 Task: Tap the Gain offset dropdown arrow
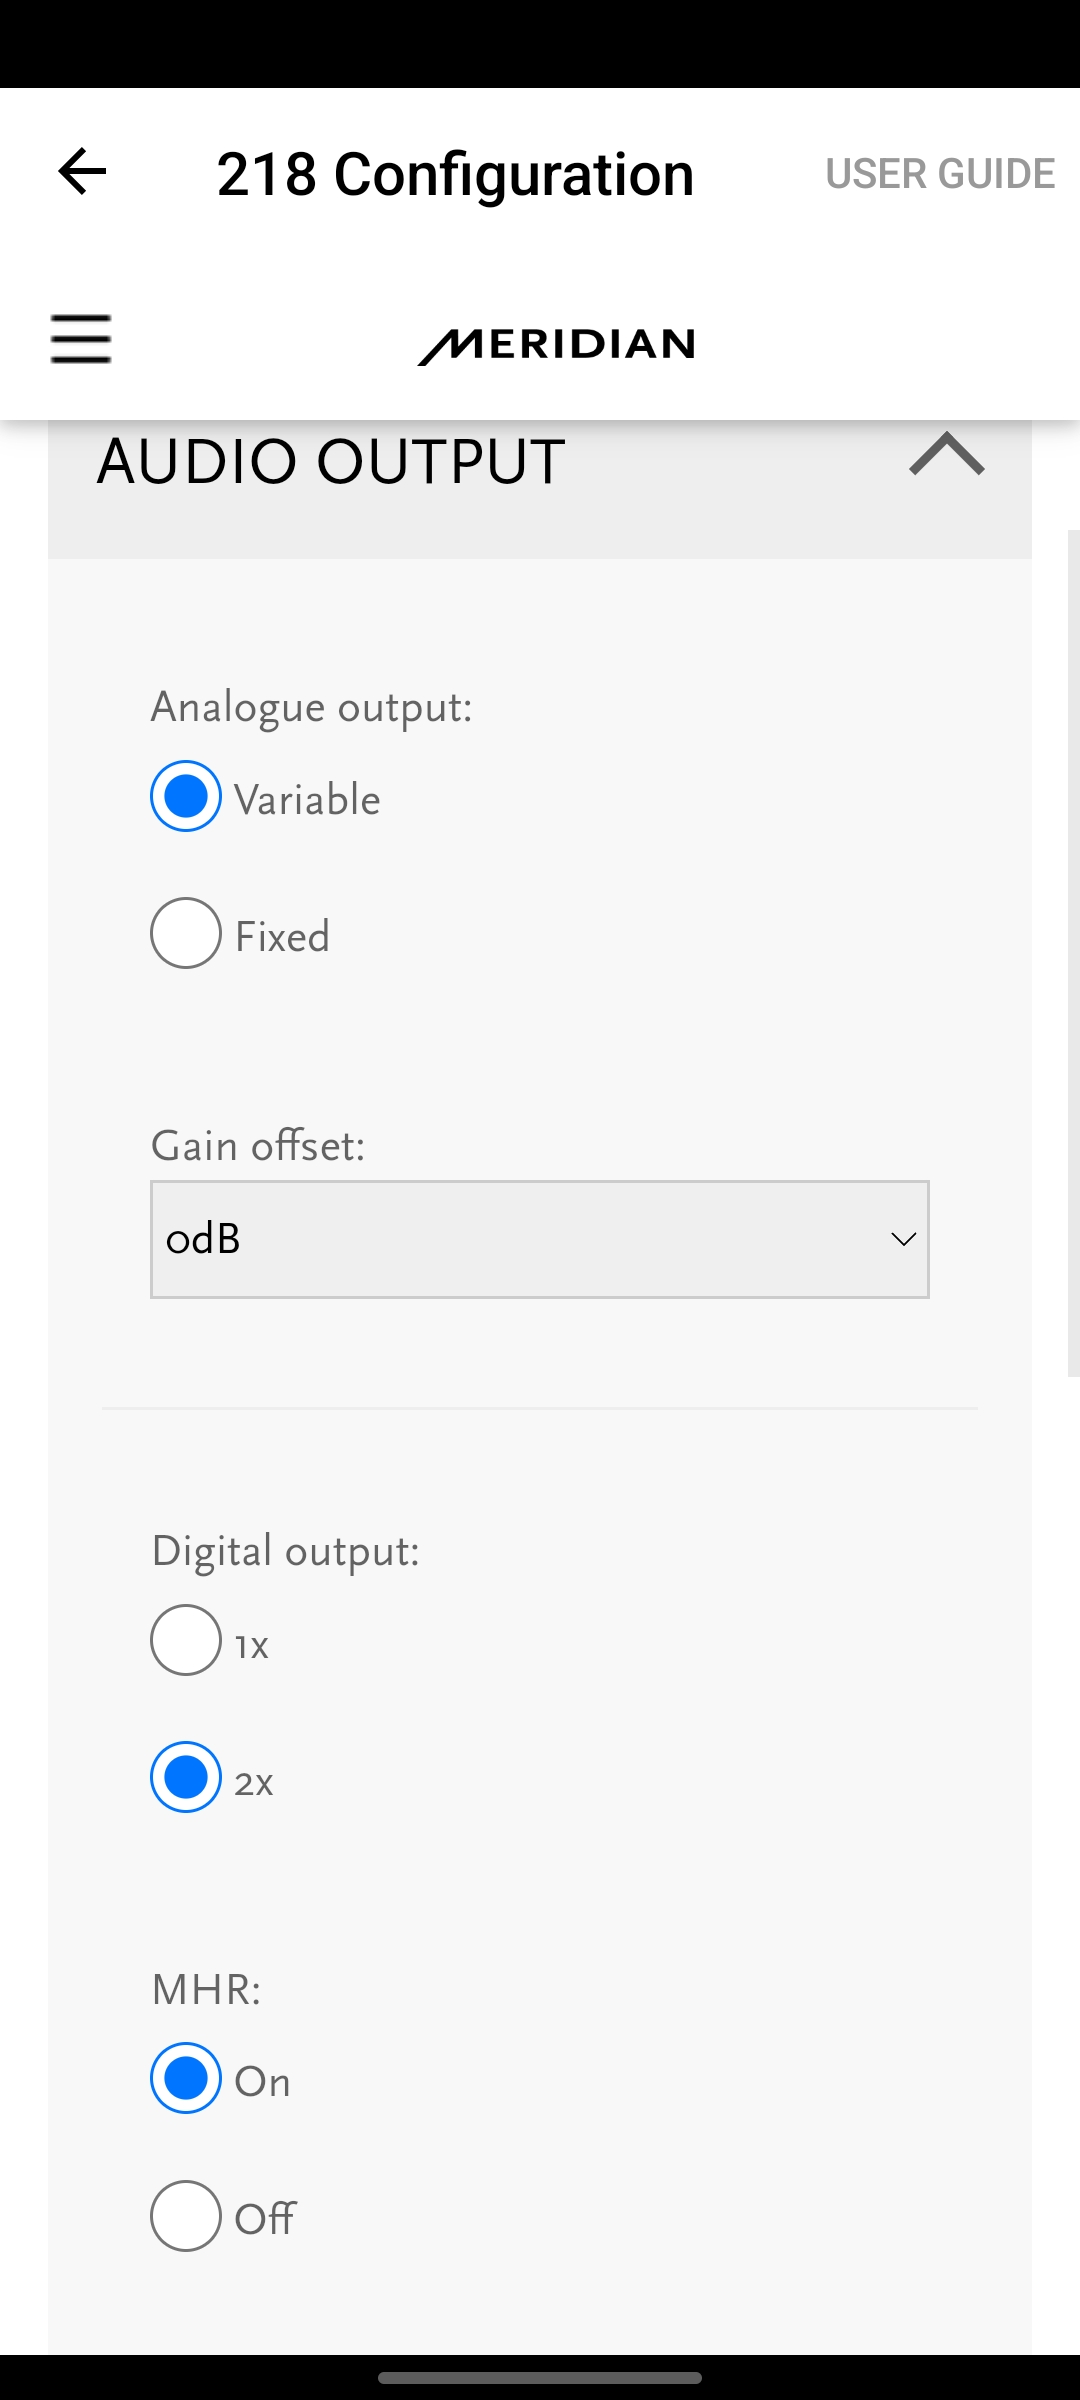pyautogui.click(x=903, y=1239)
